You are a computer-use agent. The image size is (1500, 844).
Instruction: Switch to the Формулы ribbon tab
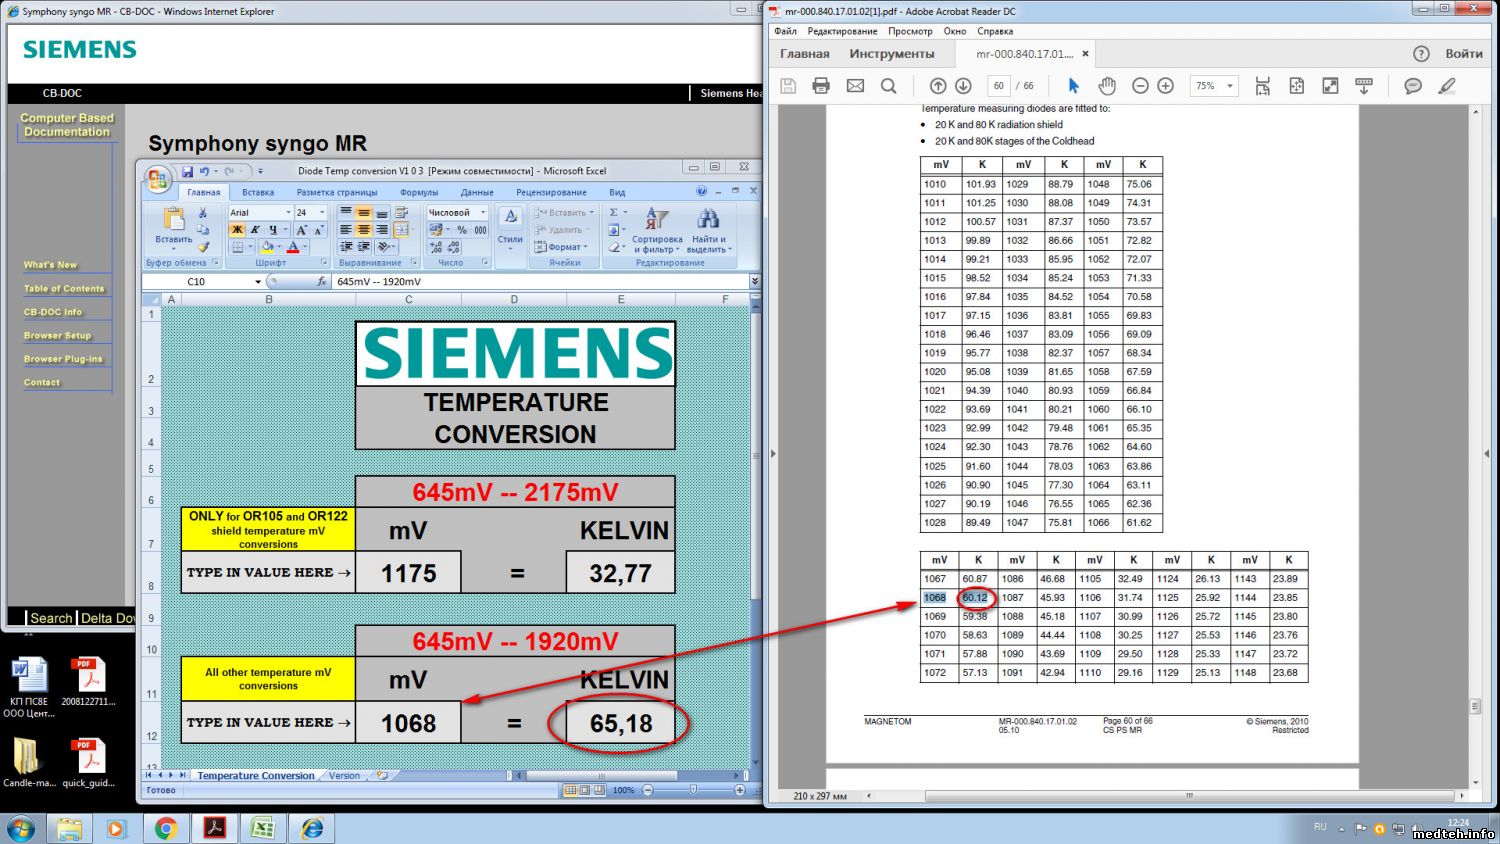pyautogui.click(x=419, y=192)
